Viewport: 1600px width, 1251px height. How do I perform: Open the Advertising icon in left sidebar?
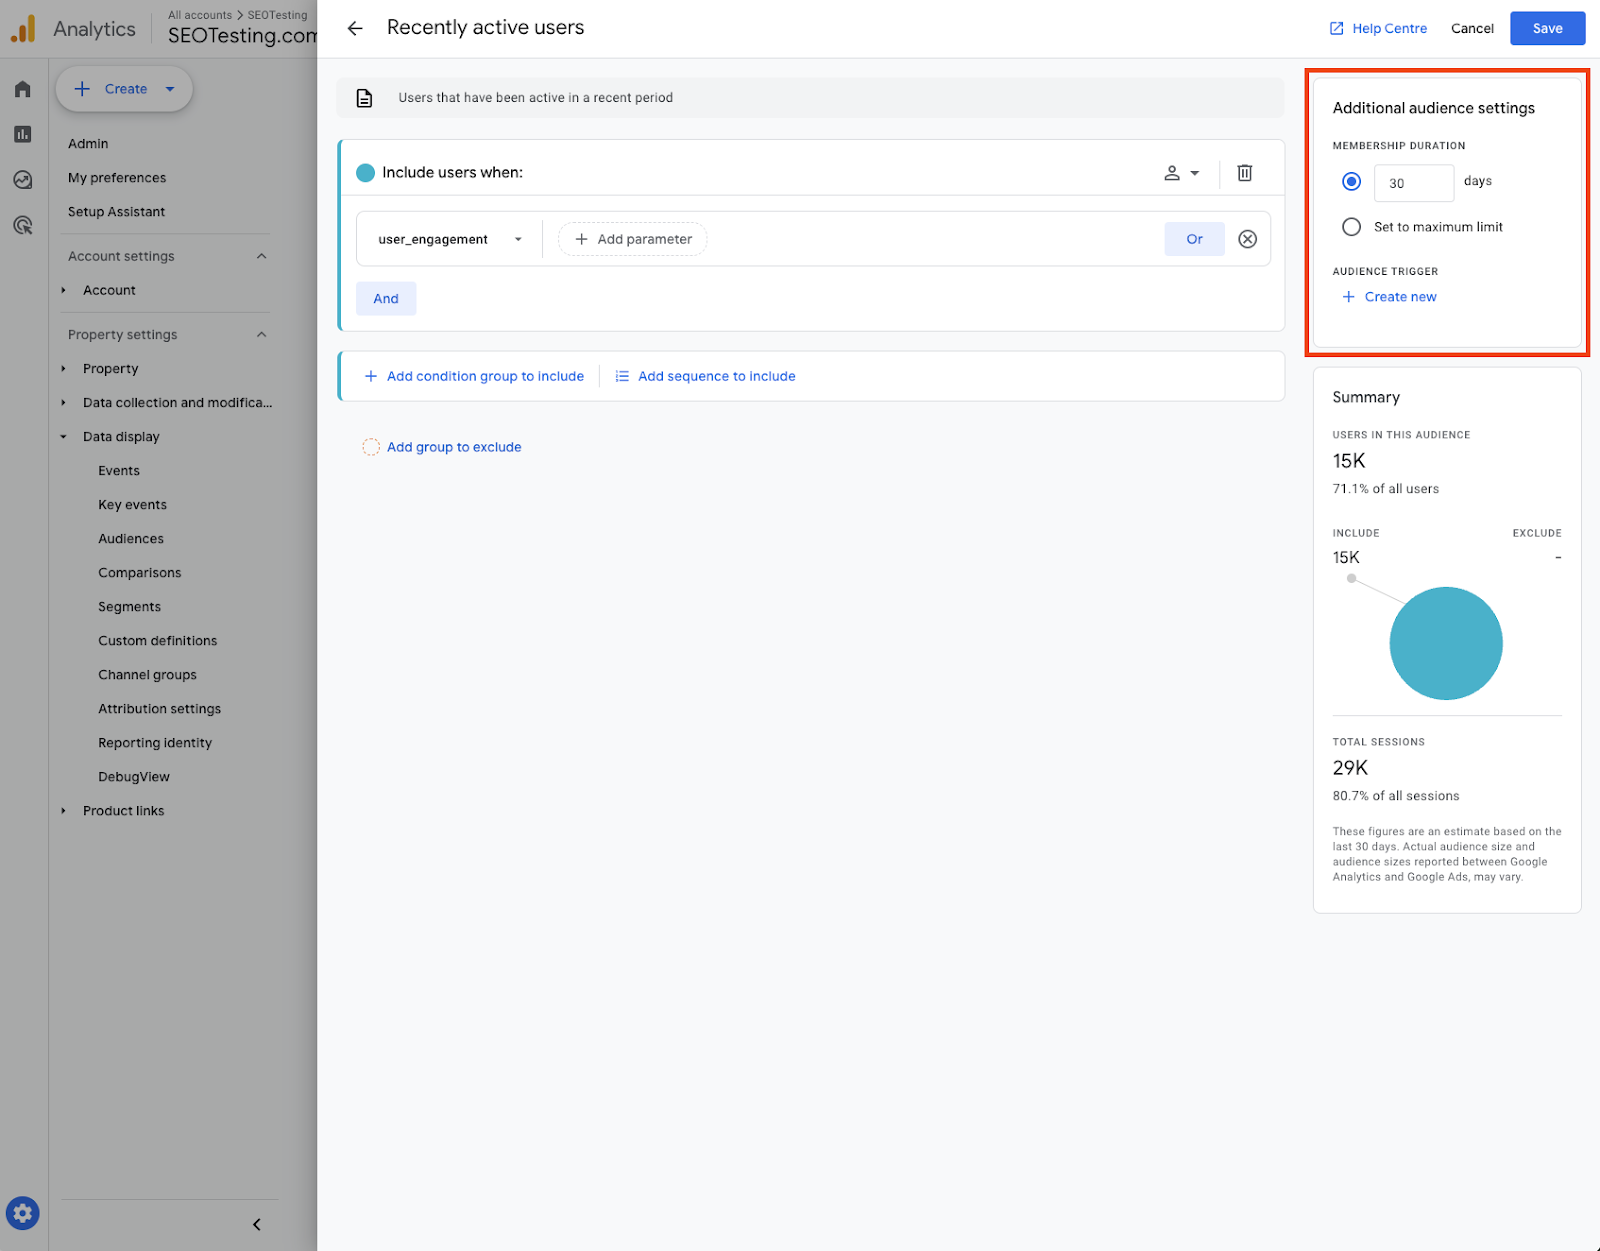pos(23,225)
